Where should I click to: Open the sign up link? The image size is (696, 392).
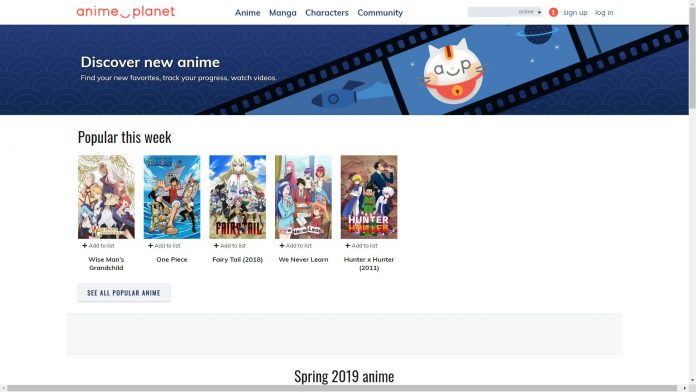coord(575,12)
